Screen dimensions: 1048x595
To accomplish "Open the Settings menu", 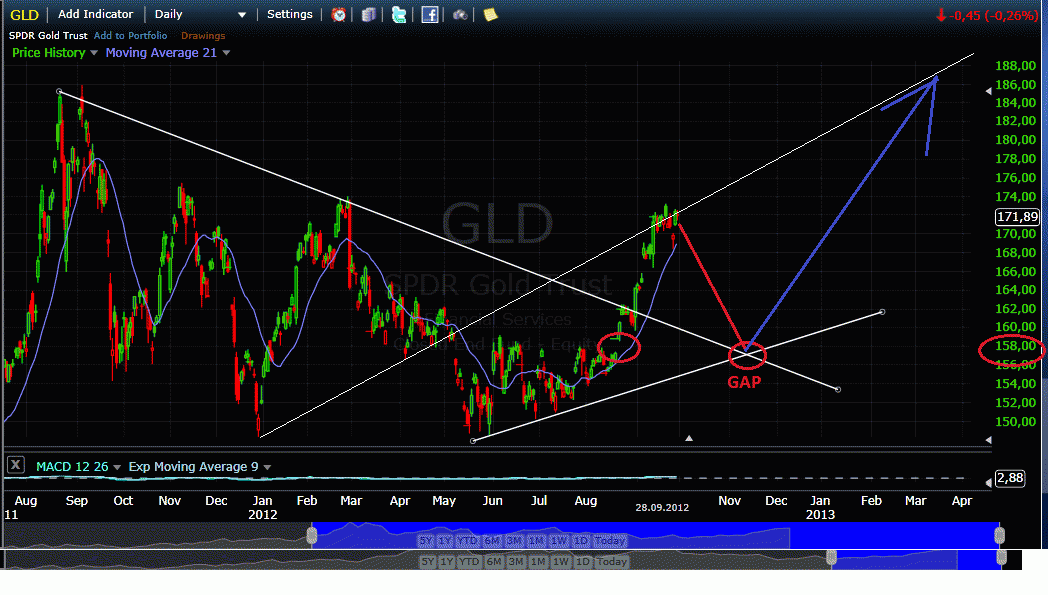I will (289, 14).
